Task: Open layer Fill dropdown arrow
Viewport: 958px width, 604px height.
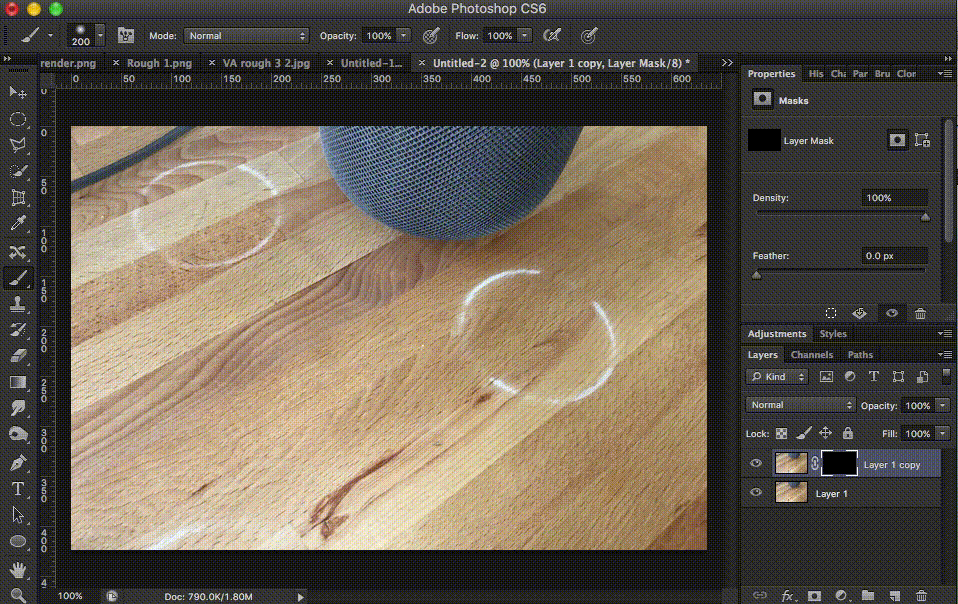Action: (x=943, y=434)
